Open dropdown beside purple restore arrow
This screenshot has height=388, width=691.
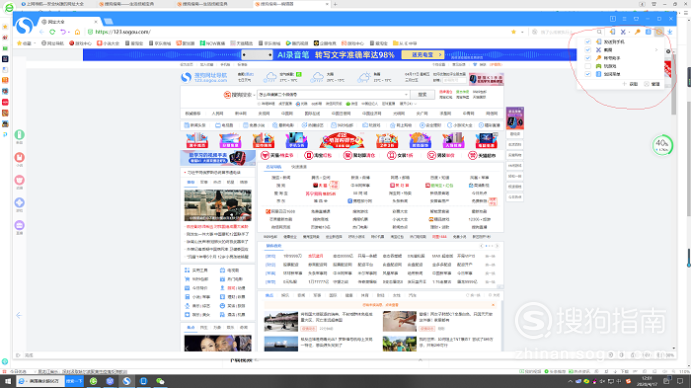(69, 32)
